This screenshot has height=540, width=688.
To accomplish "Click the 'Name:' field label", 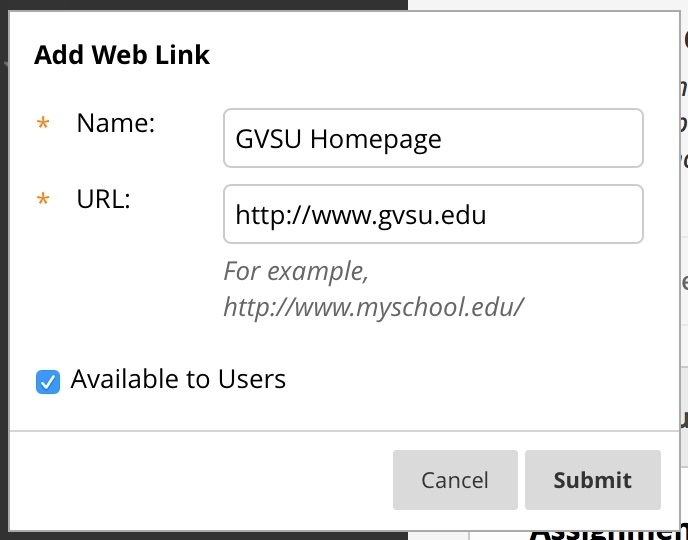I will point(116,124).
